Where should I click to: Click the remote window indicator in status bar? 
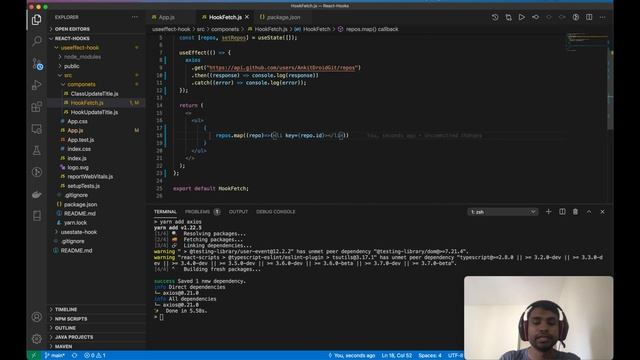pyautogui.click(x=34, y=356)
